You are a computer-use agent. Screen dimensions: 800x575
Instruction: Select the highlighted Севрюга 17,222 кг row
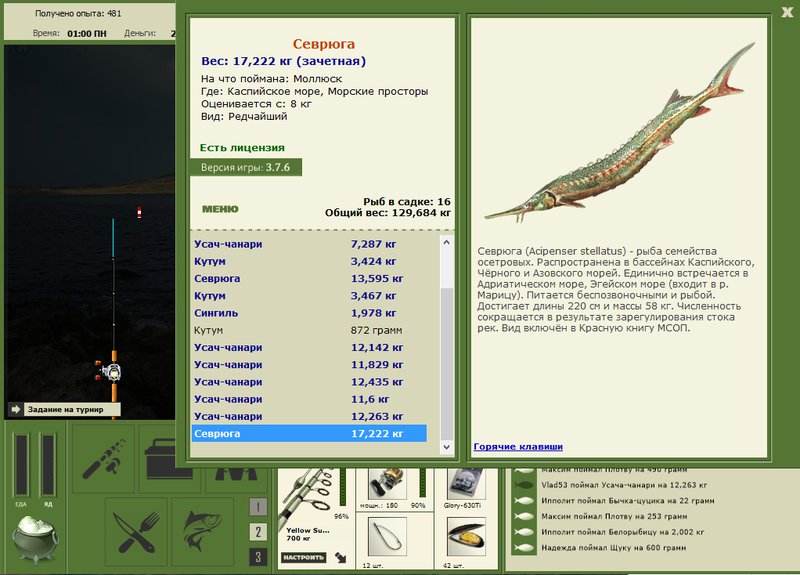(309, 434)
